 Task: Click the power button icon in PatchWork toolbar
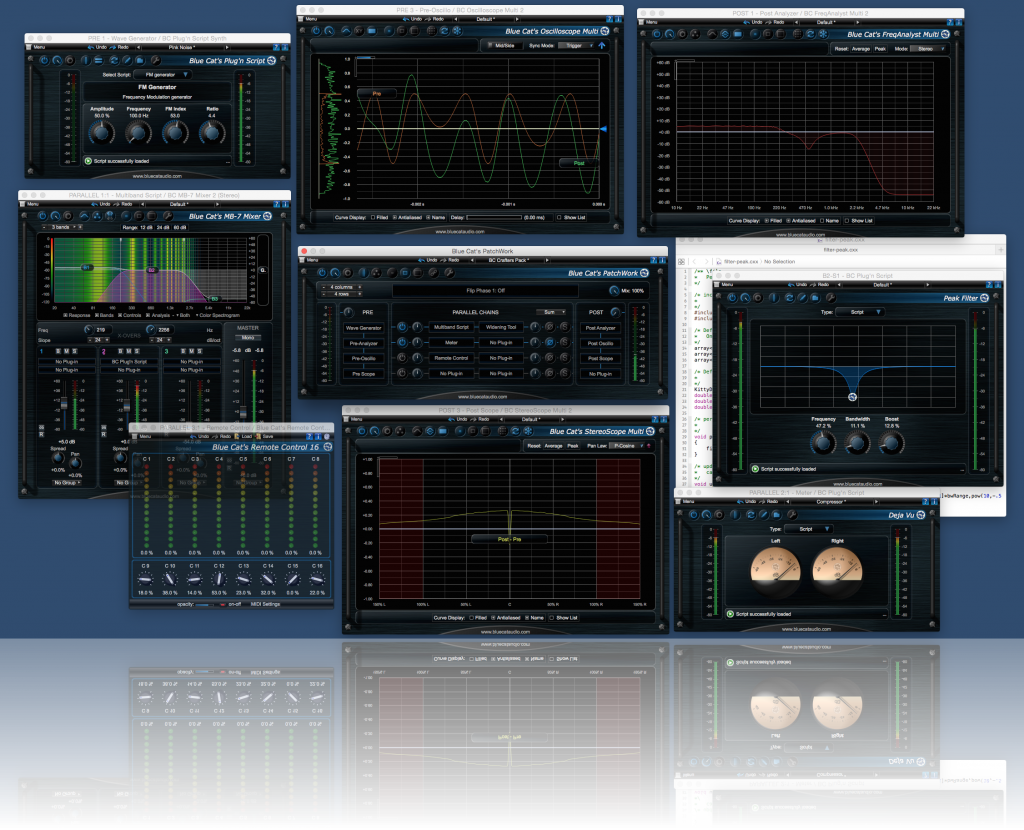tap(321, 274)
